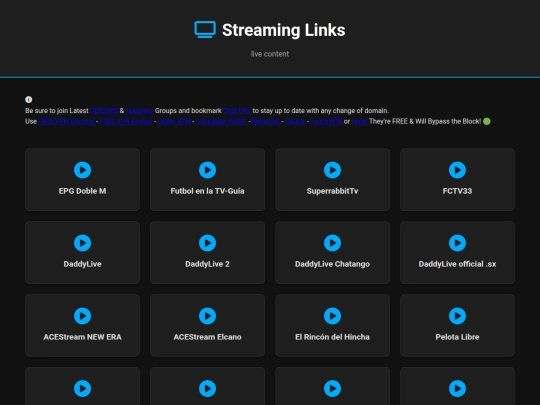Click the play icon above DaddyLive

pos(82,243)
